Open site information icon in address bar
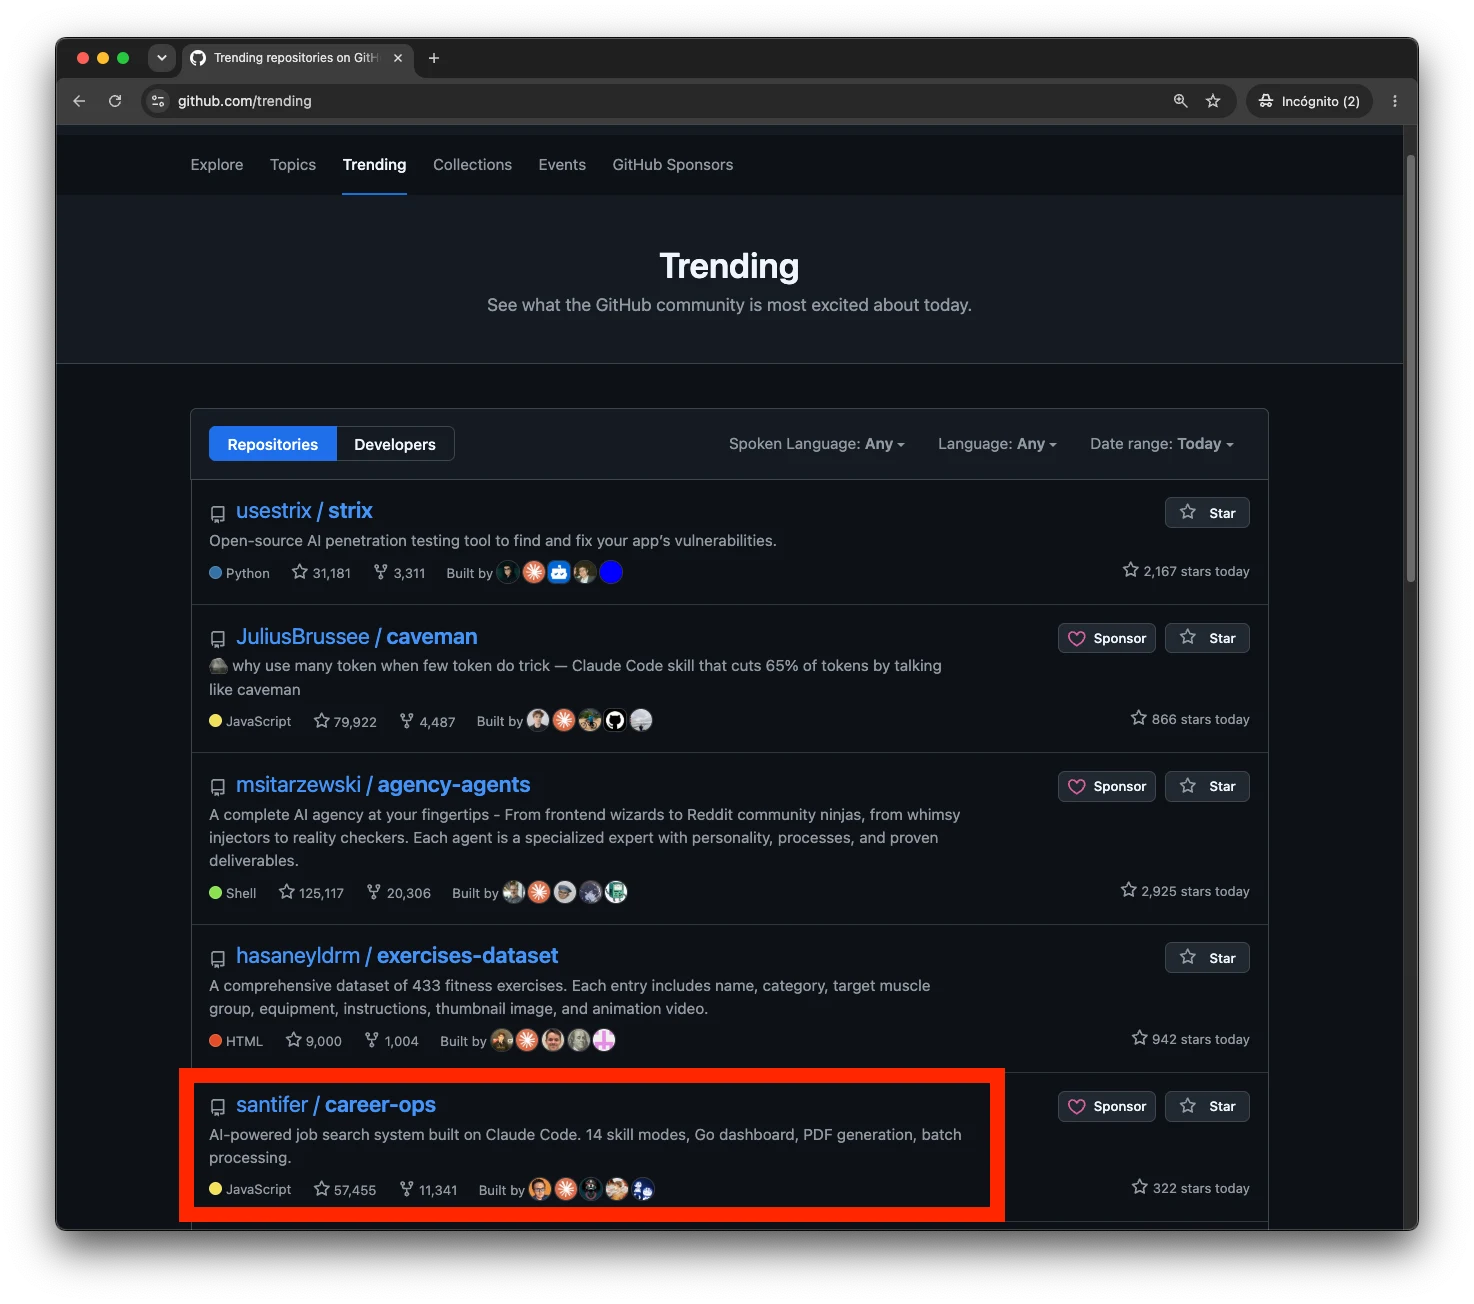1474x1304 pixels. [x=158, y=101]
